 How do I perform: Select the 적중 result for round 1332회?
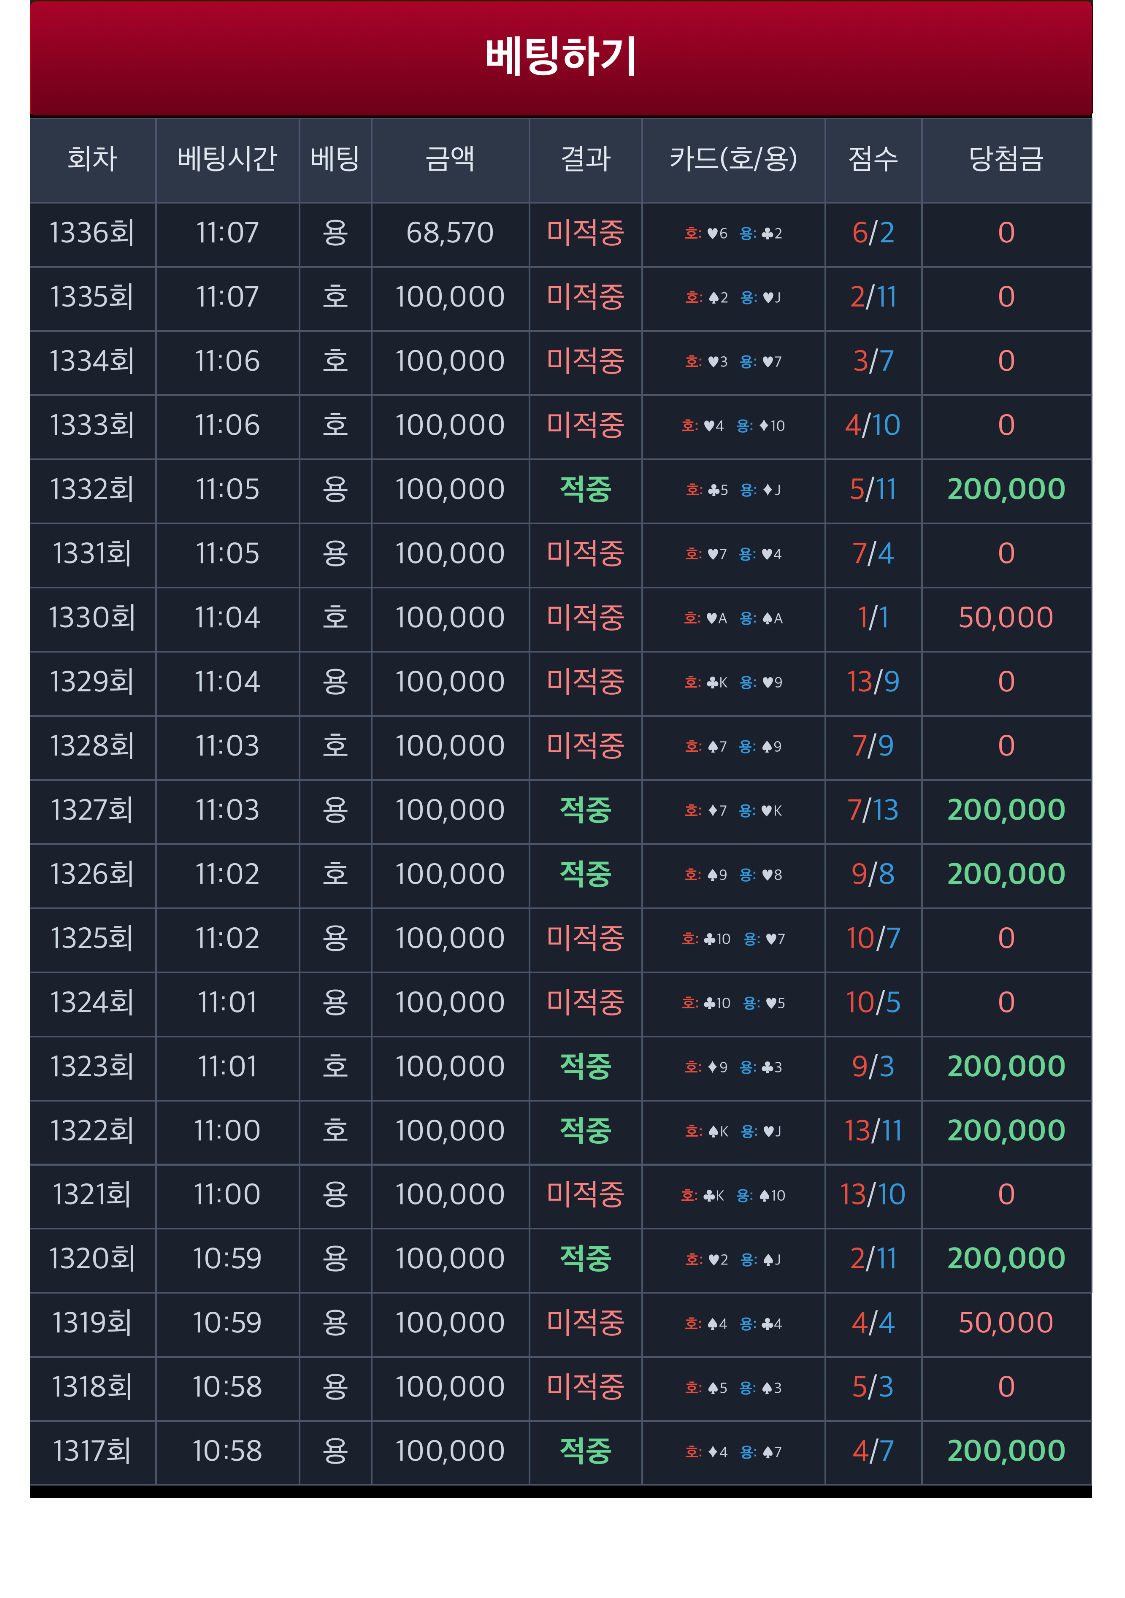tap(585, 490)
